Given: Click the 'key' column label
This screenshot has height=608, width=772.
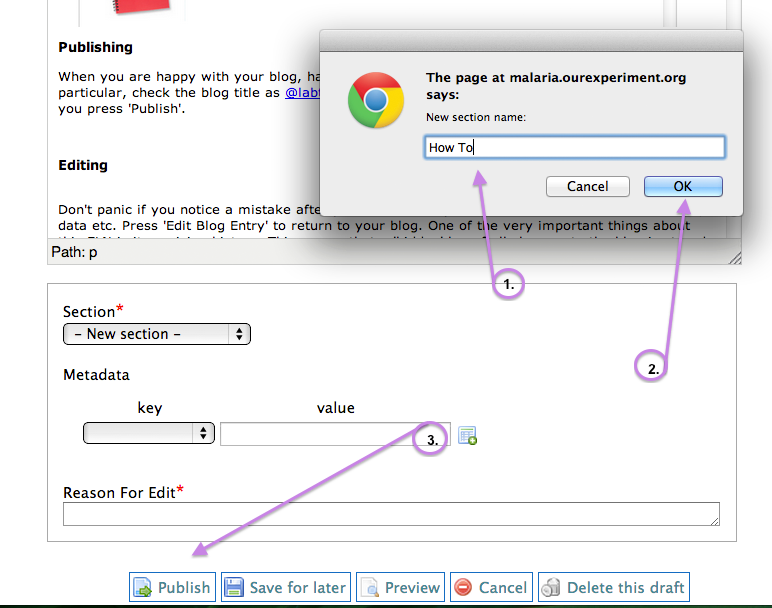Looking at the screenshot, I should point(150,408).
